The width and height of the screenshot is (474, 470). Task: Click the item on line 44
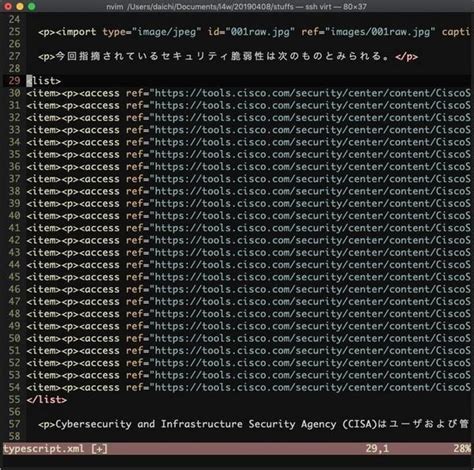[x=248, y=265]
